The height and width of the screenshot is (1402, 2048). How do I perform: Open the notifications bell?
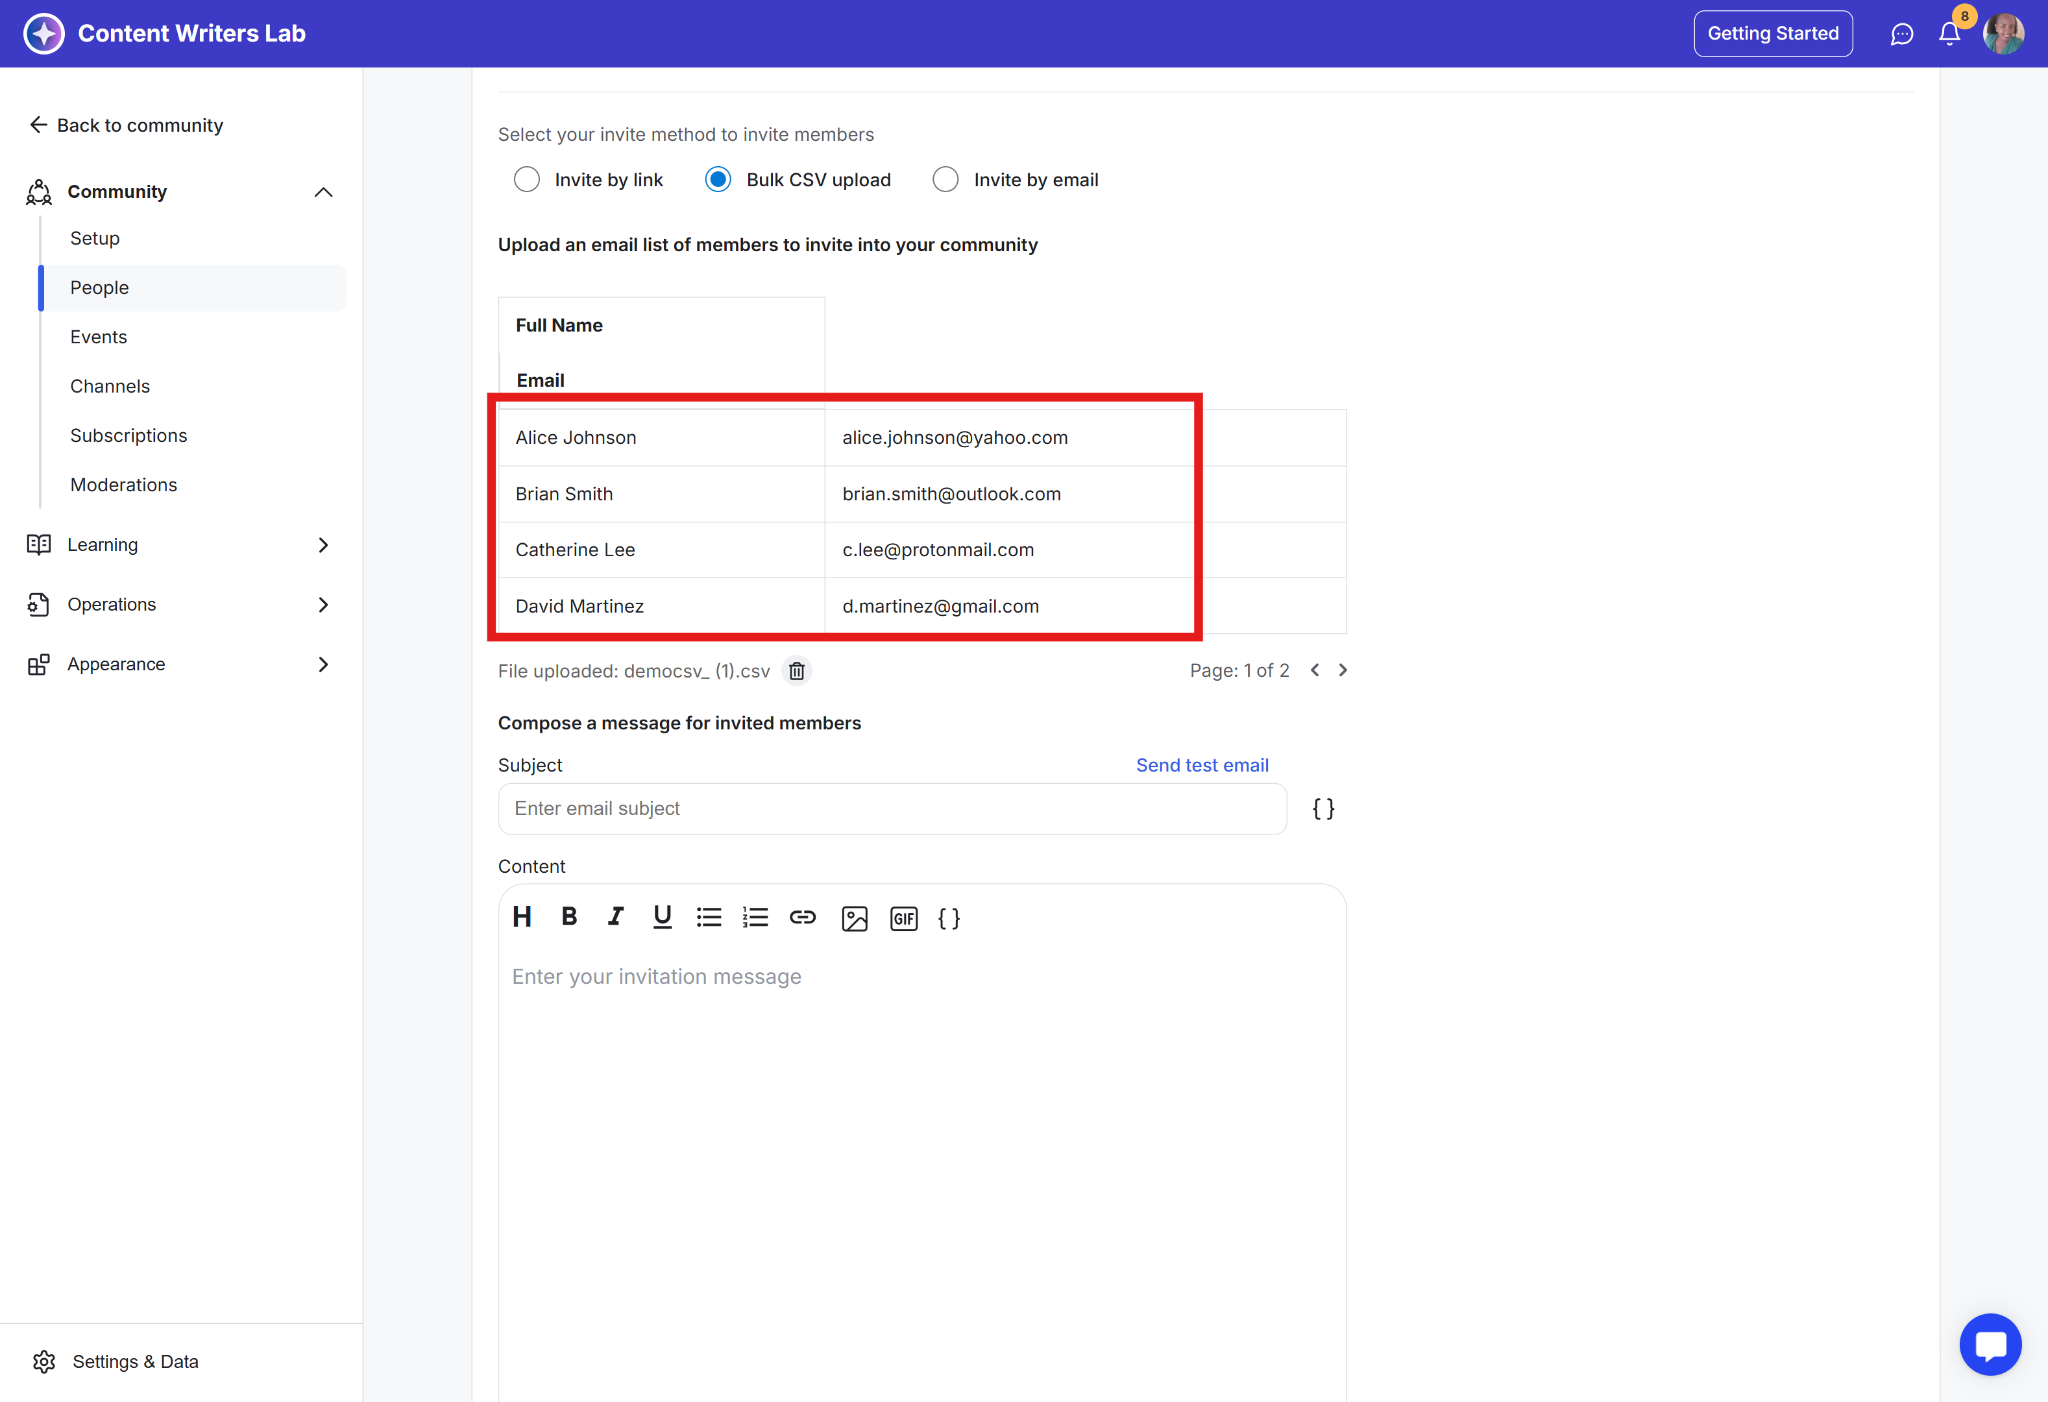tap(1949, 34)
